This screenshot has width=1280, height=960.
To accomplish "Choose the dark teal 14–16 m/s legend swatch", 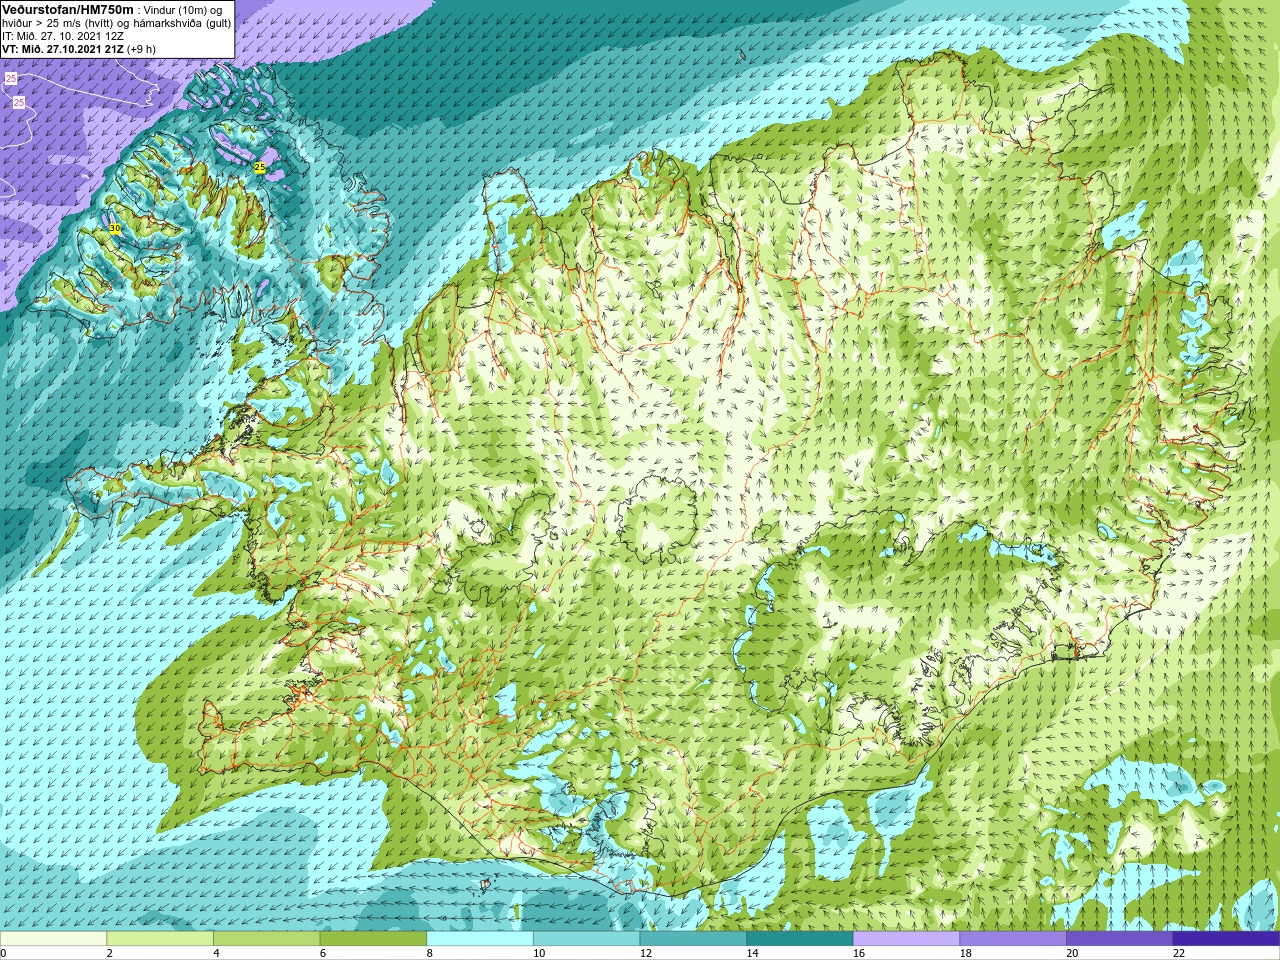I will tap(799, 939).
